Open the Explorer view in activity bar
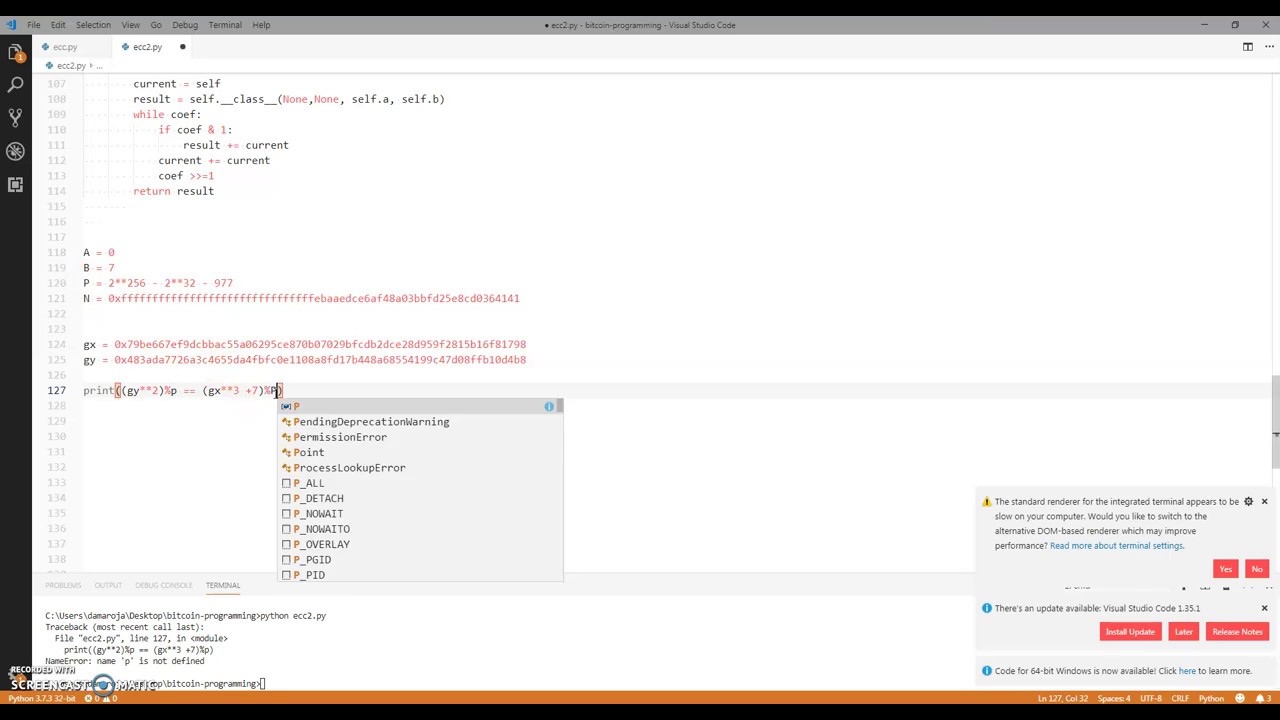The width and height of the screenshot is (1280, 720). (x=15, y=52)
